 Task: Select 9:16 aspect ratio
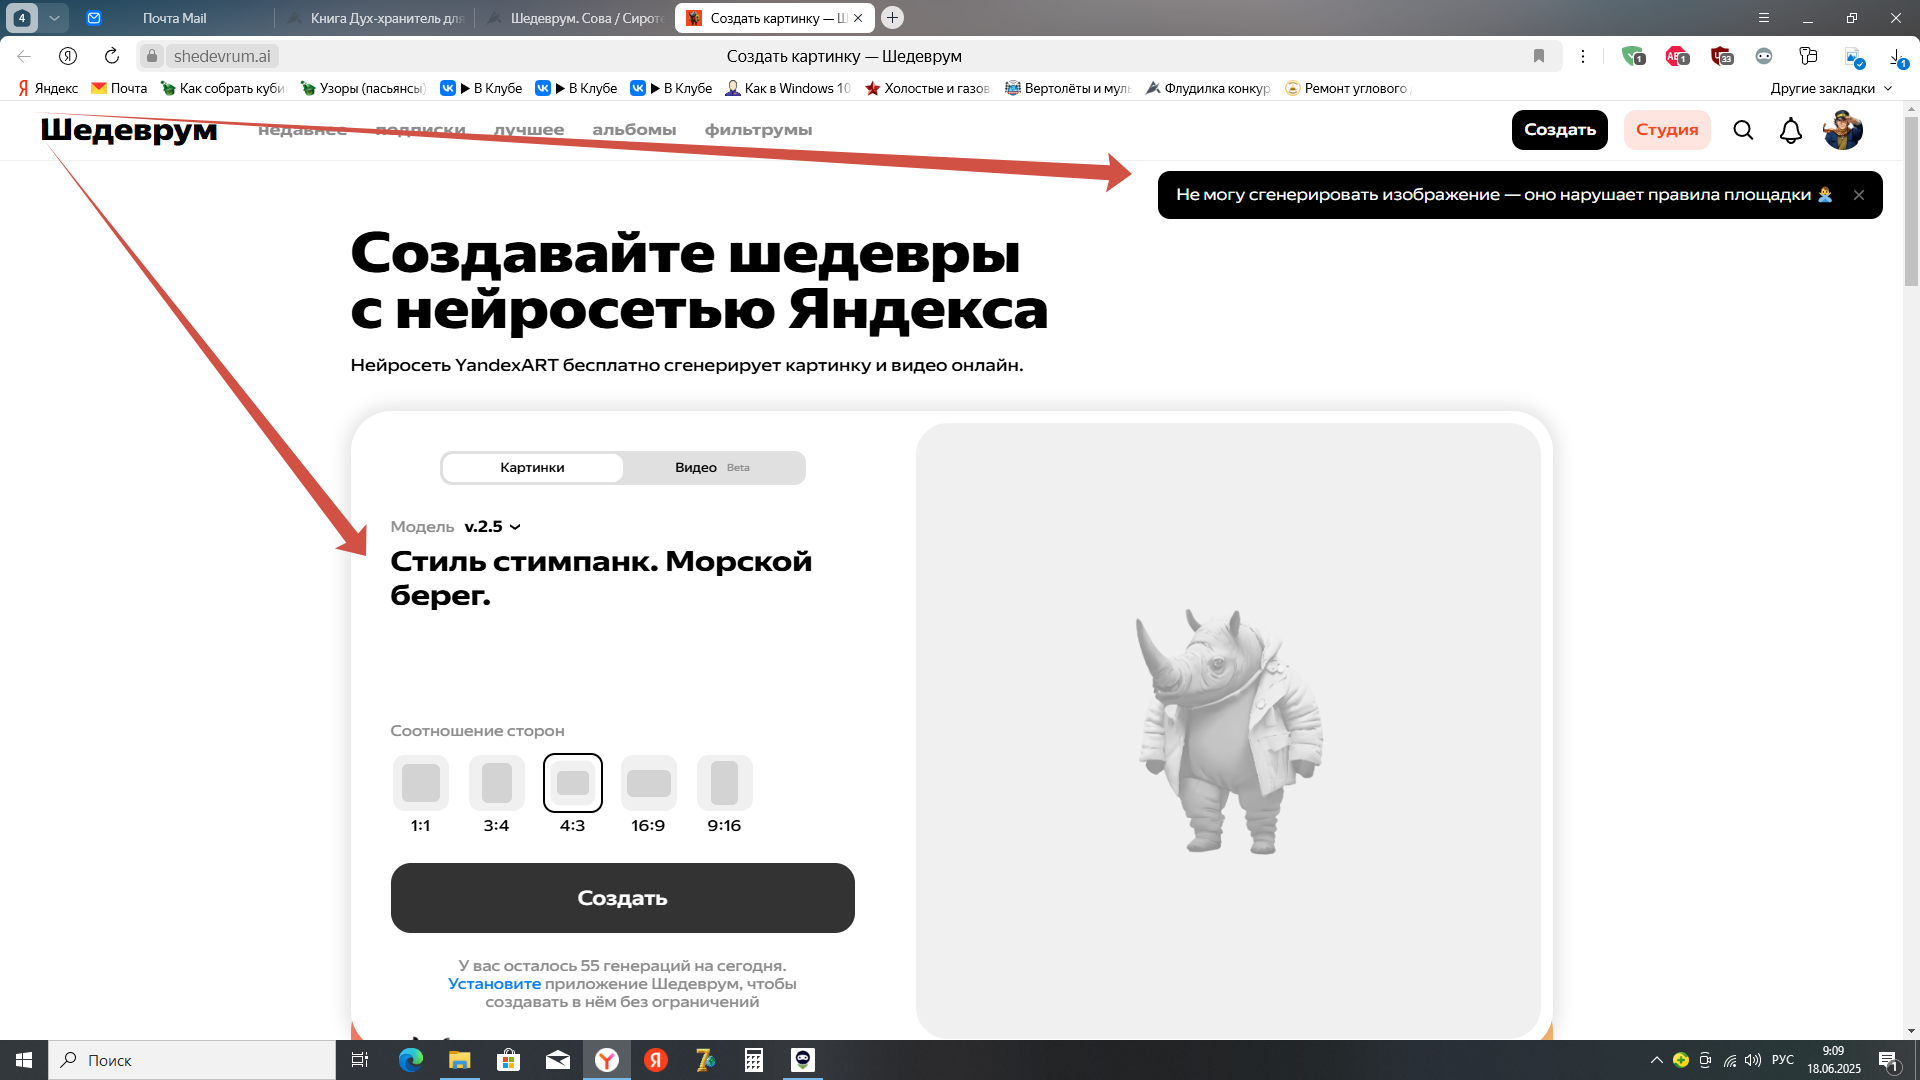(x=724, y=783)
